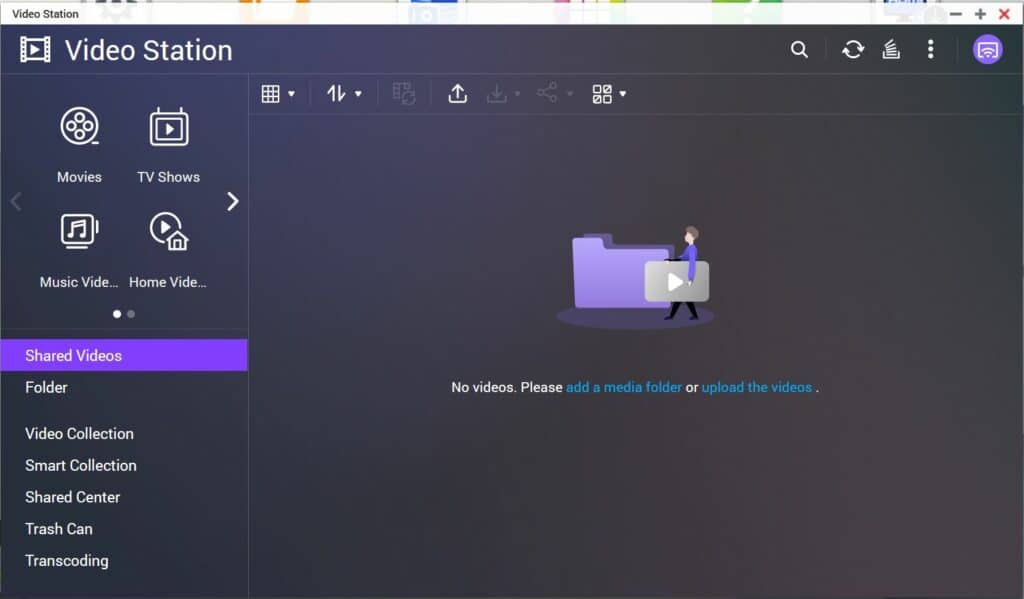Open the TV Shows category
This screenshot has height=599, width=1024.
point(168,146)
